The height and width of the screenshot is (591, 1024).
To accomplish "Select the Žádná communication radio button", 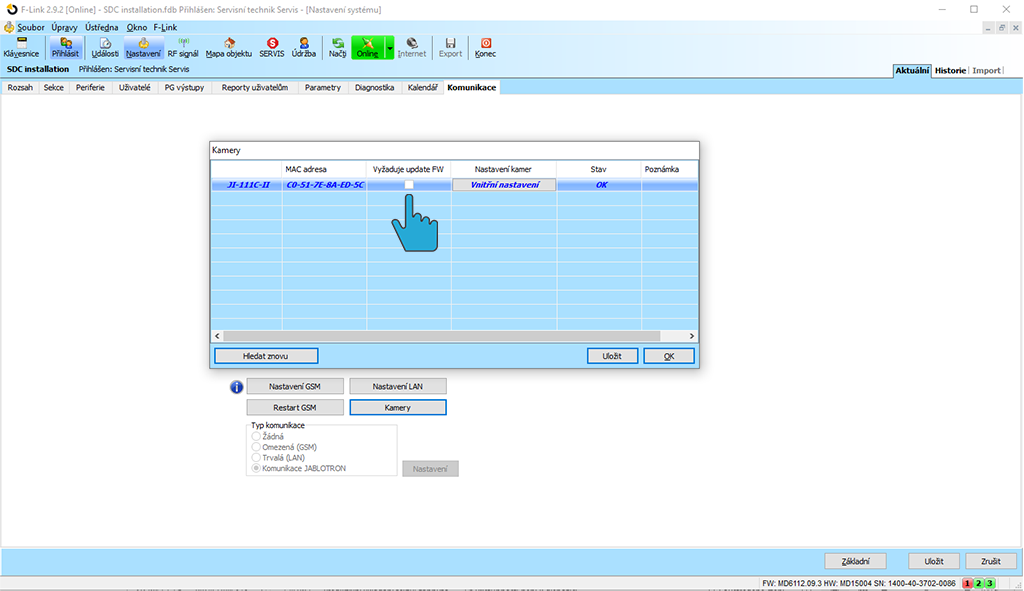I will click(256, 436).
